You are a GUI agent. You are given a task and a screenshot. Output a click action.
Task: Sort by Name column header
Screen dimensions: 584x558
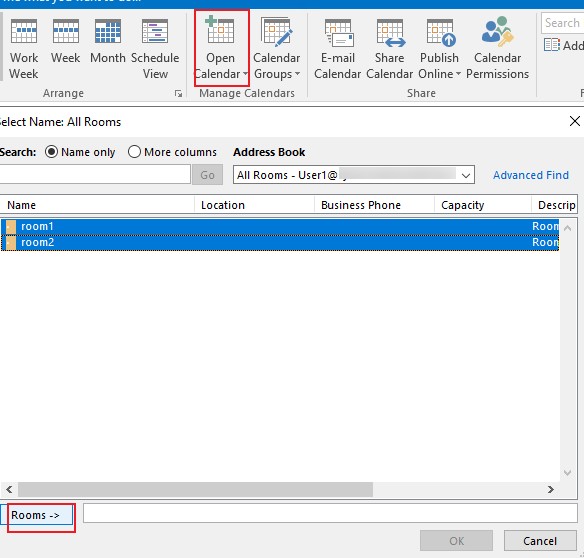click(x=97, y=205)
